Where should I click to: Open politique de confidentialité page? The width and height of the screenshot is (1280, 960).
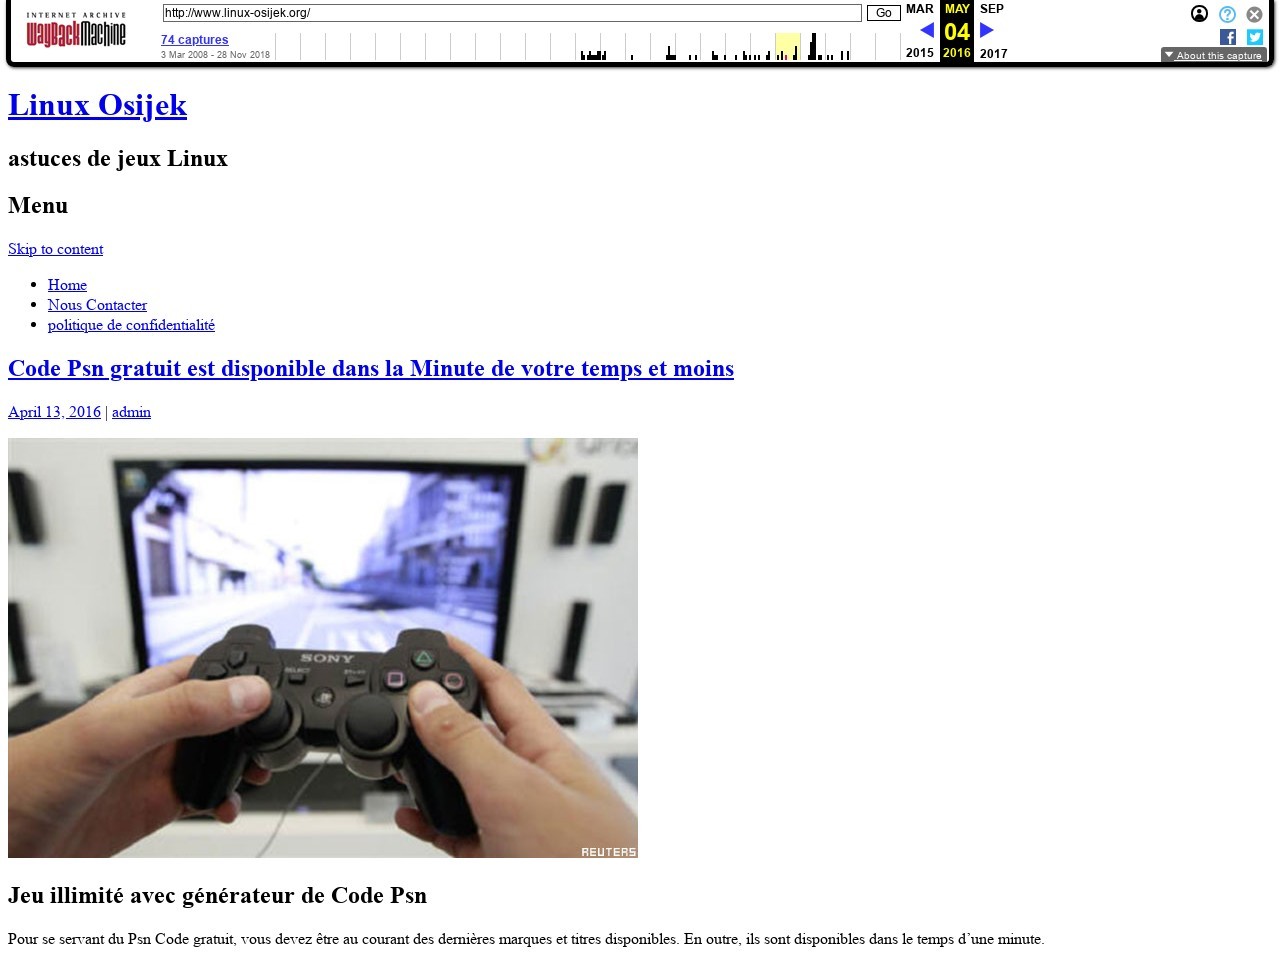[x=131, y=325]
